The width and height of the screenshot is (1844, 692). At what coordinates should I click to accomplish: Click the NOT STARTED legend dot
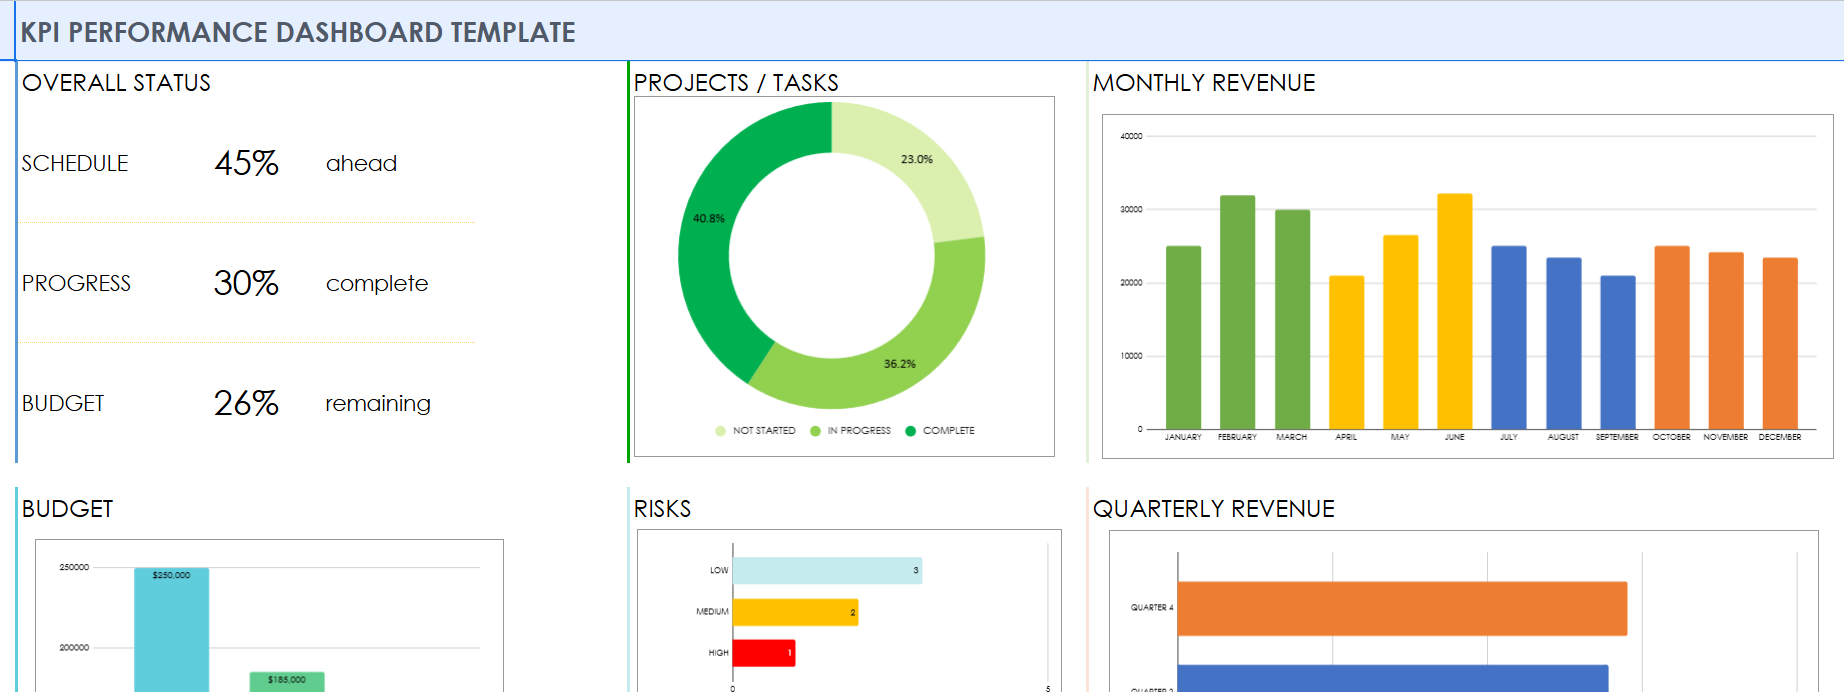point(720,431)
